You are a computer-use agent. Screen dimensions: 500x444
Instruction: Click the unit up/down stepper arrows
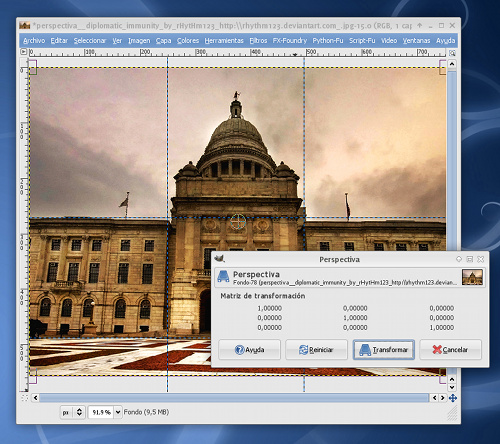click(79, 412)
